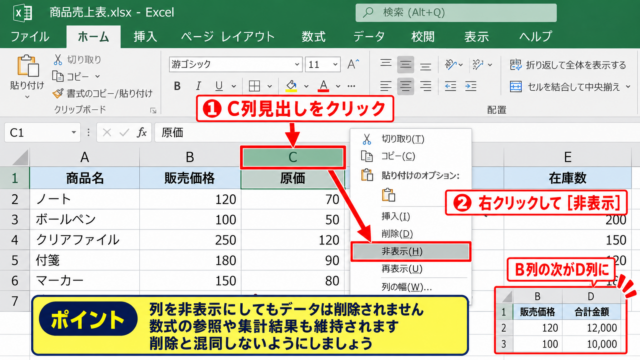Switch to the Insert tab
This screenshot has height=360, width=640.
(x=145, y=37)
